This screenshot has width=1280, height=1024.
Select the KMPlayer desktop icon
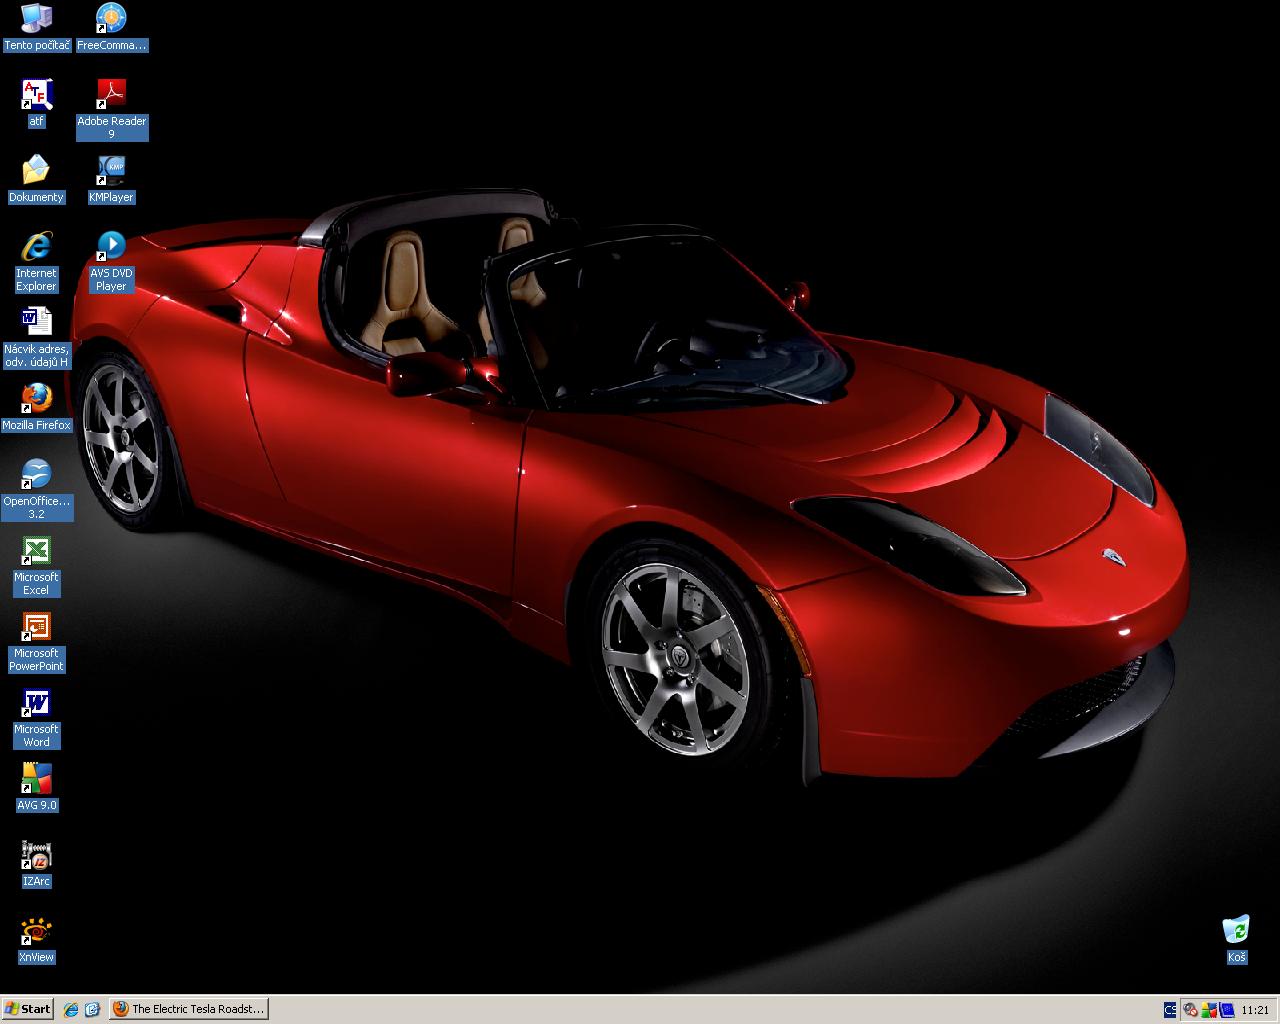click(x=111, y=170)
